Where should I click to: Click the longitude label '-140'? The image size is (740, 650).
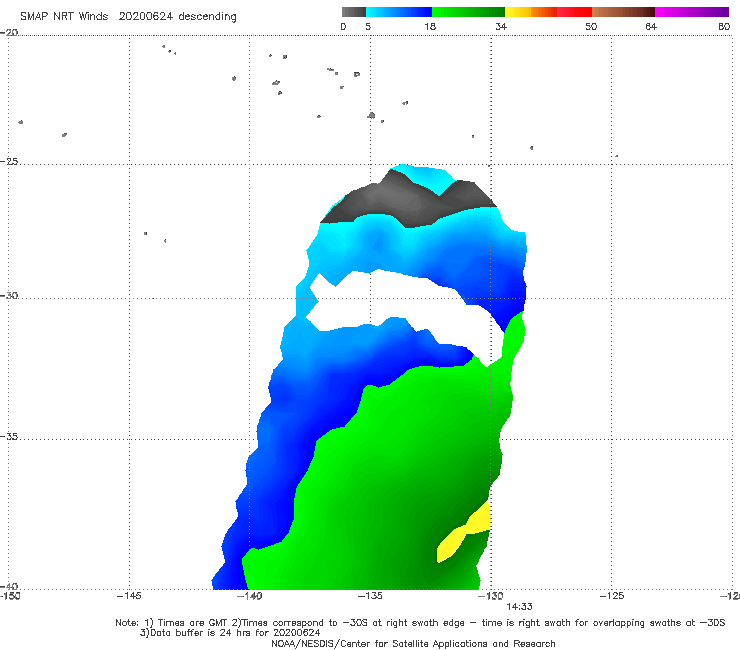[x=249, y=596]
